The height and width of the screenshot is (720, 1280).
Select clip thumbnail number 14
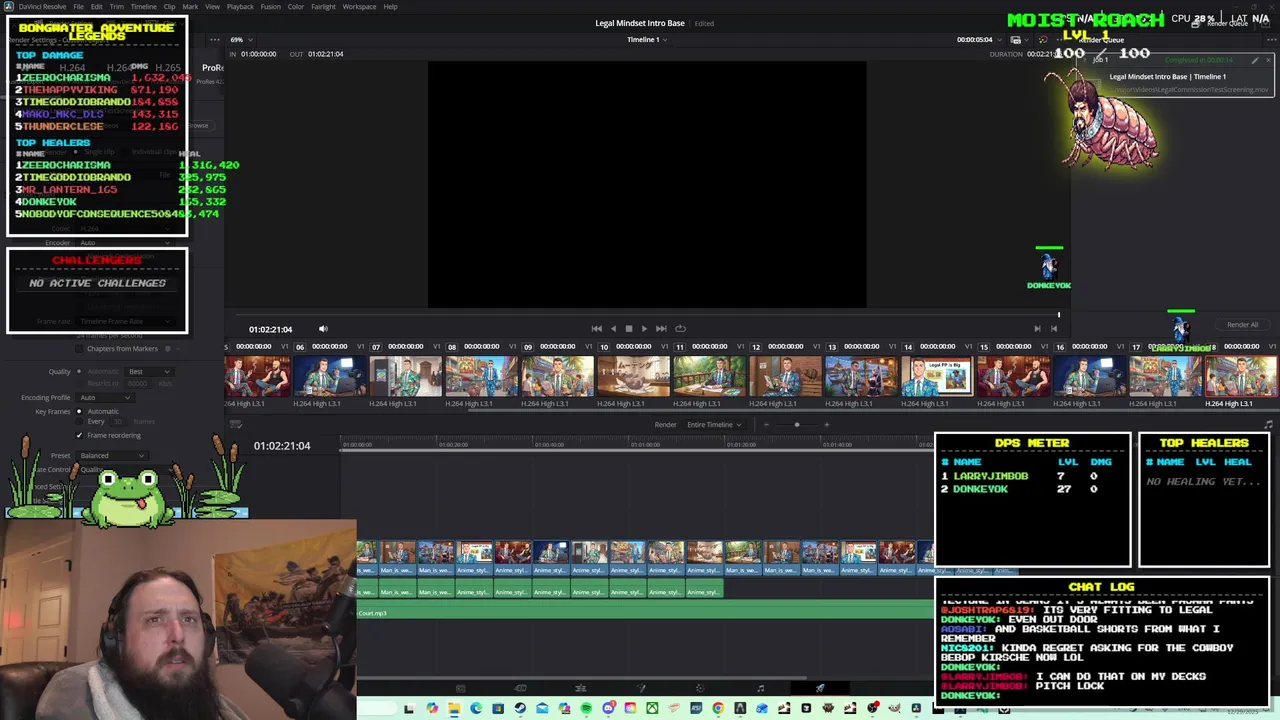937,377
